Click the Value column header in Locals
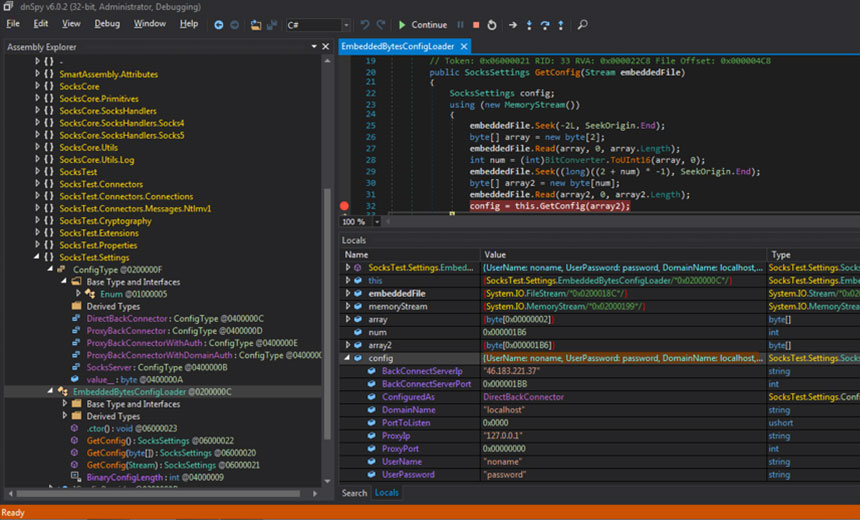 coord(624,255)
